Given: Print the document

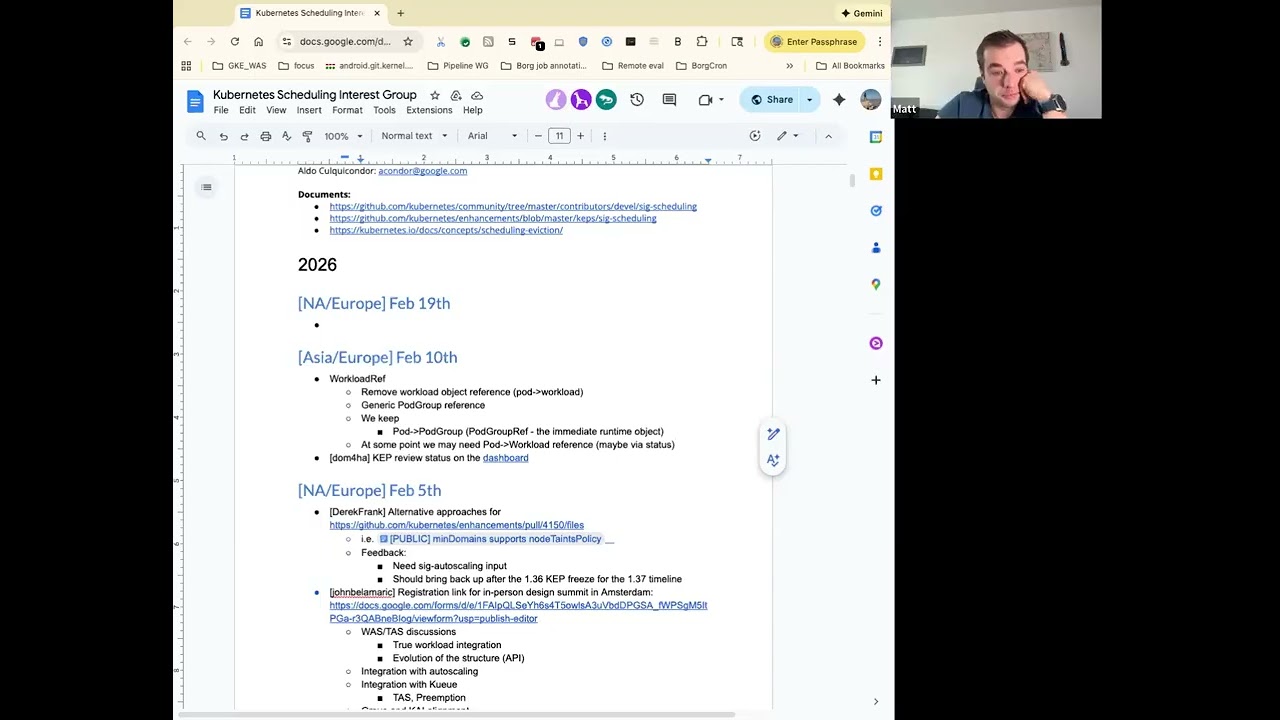Looking at the screenshot, I should point(265,136).
